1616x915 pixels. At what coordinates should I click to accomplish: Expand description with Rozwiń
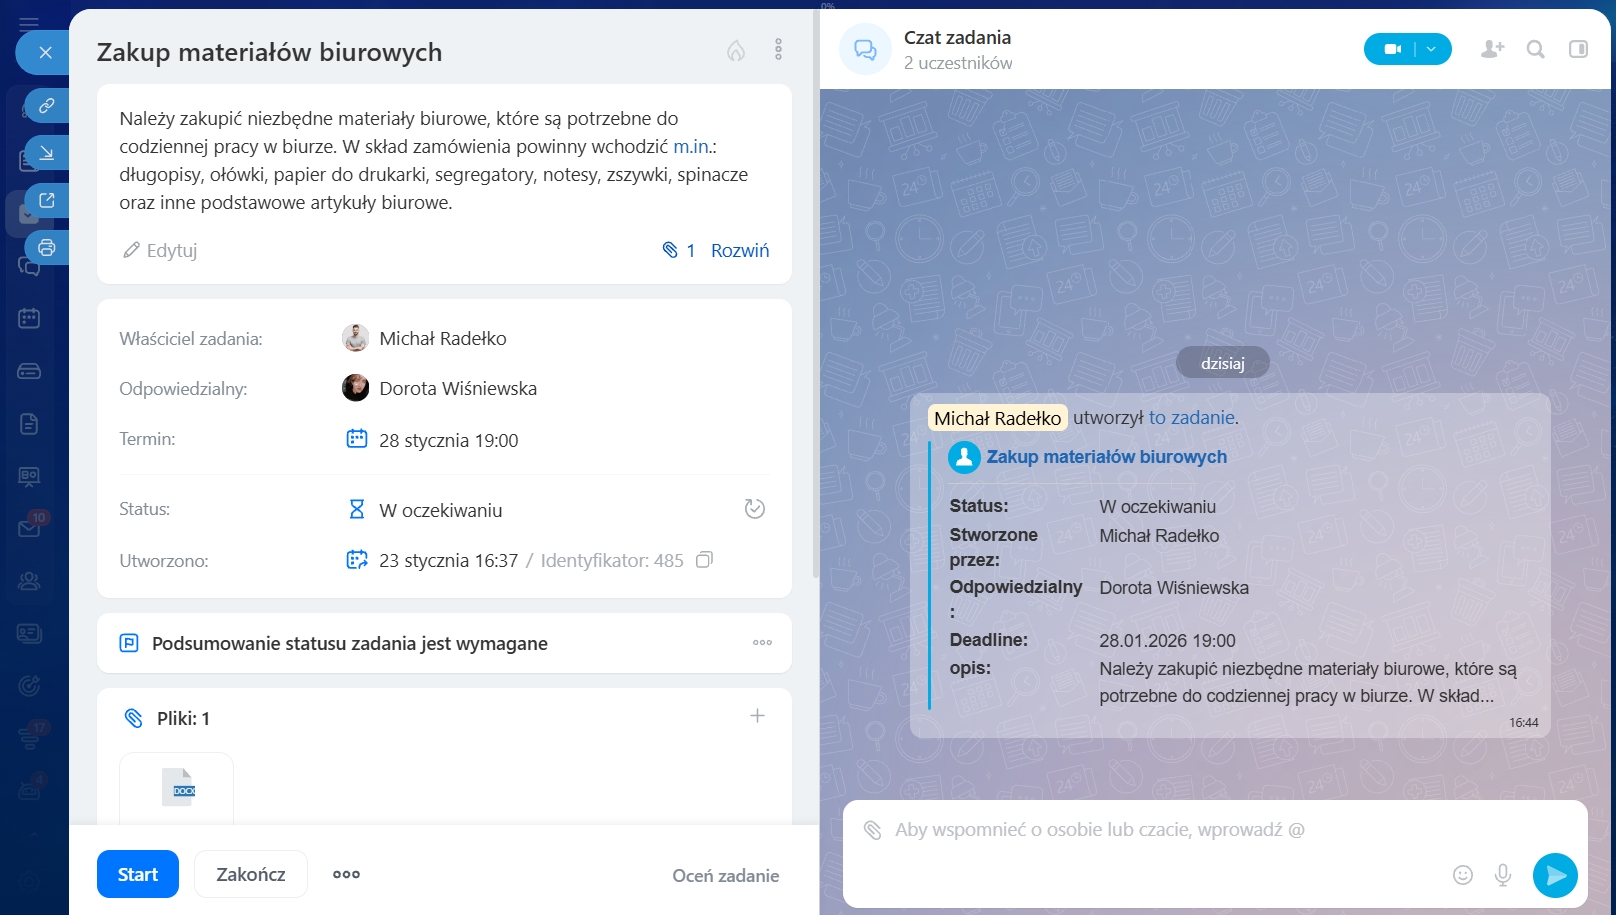pos(739,250)
